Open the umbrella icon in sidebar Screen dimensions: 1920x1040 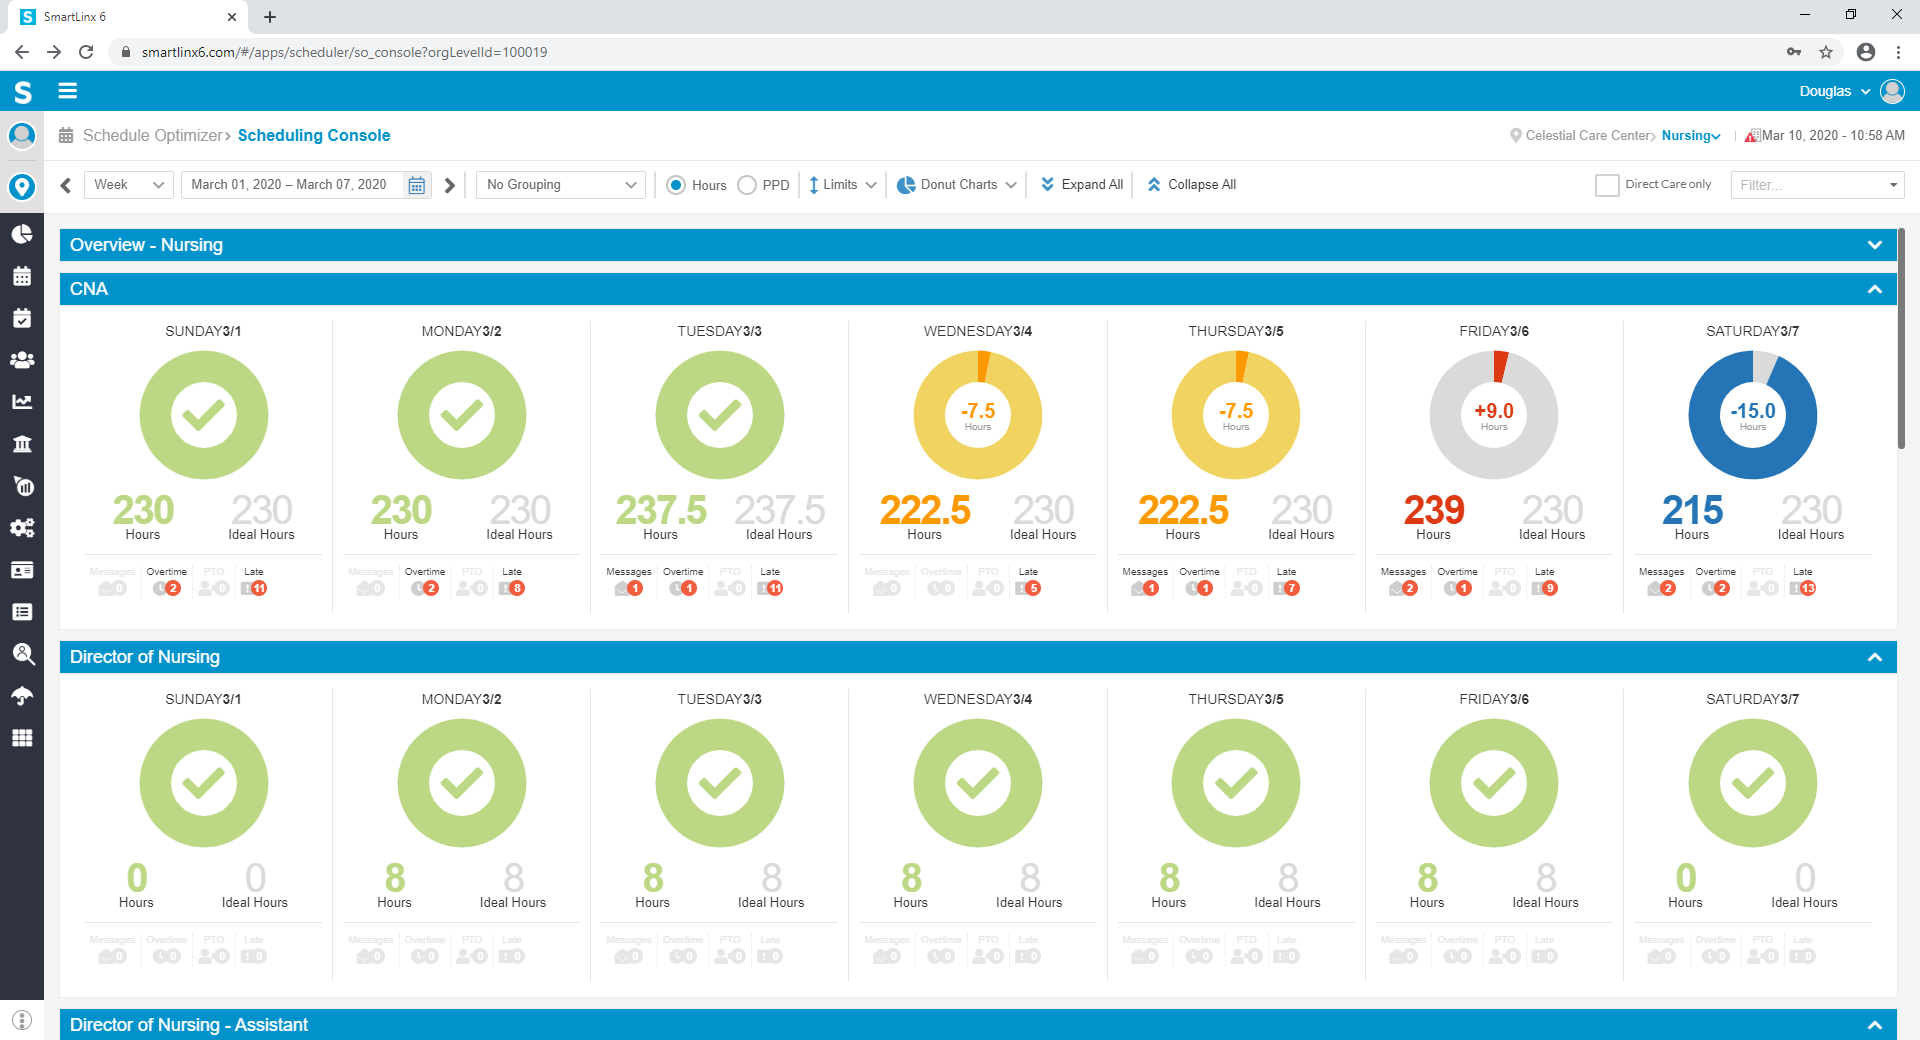pyautogui.click(x=22, y=696)
